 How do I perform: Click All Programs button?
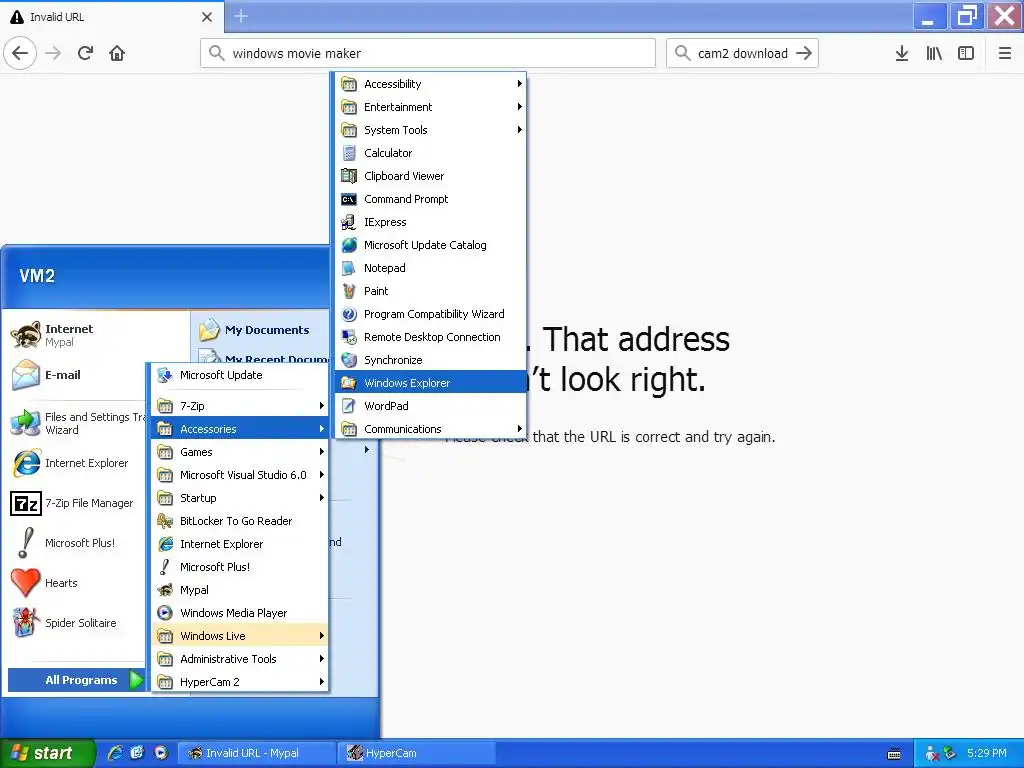[76, 680]
